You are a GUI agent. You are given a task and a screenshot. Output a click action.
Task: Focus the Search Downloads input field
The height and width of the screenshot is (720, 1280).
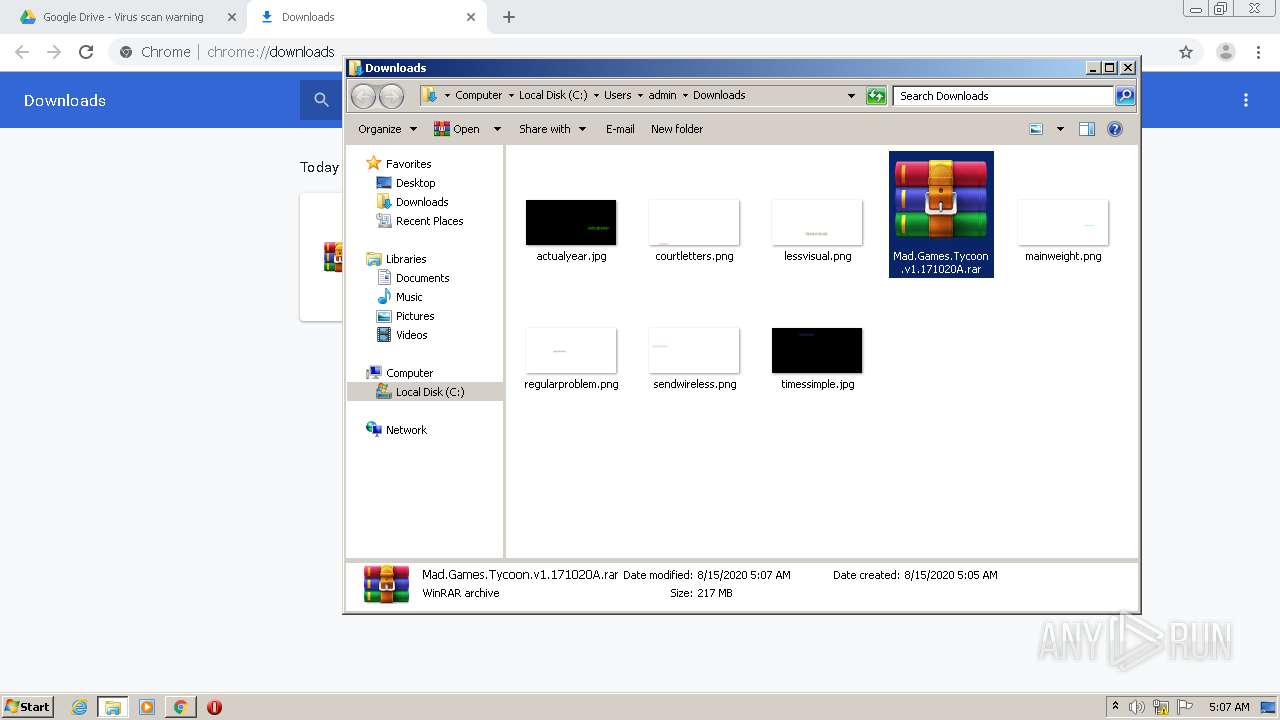click(x=1003, y=96)
